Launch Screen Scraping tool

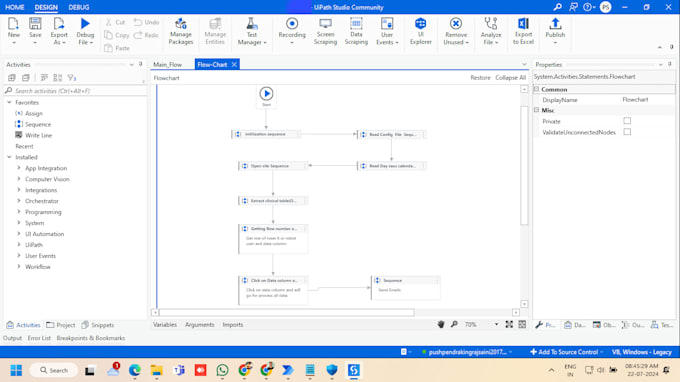click(325, 31)
